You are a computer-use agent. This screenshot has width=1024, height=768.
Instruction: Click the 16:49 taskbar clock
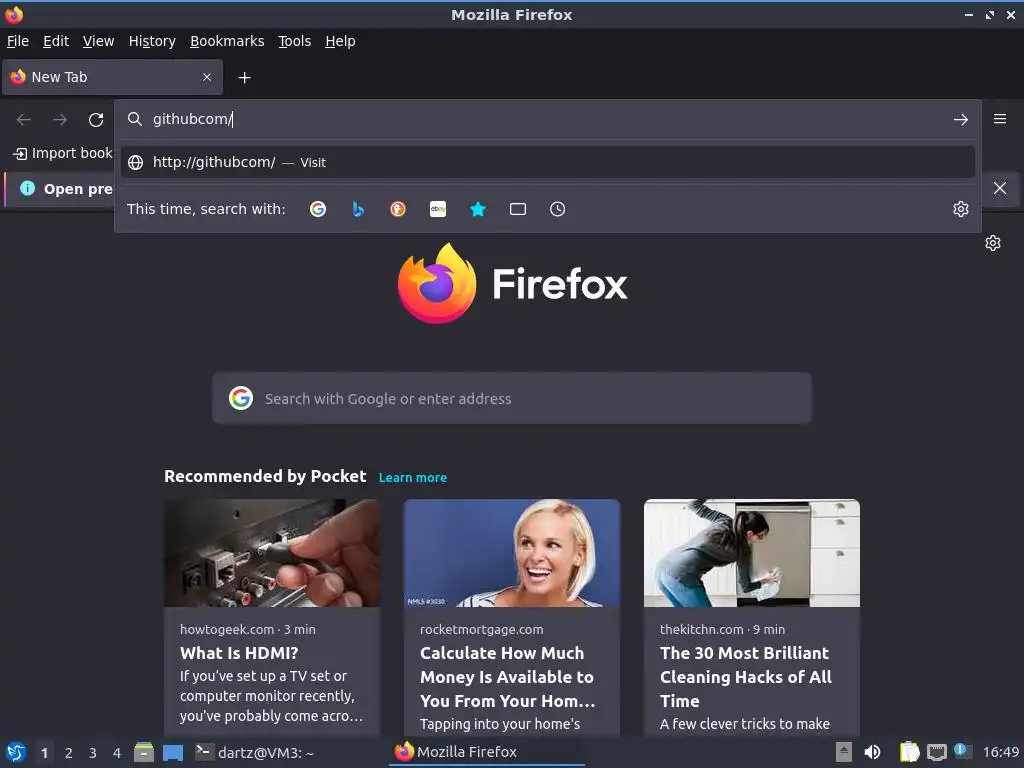(1000, 752)
